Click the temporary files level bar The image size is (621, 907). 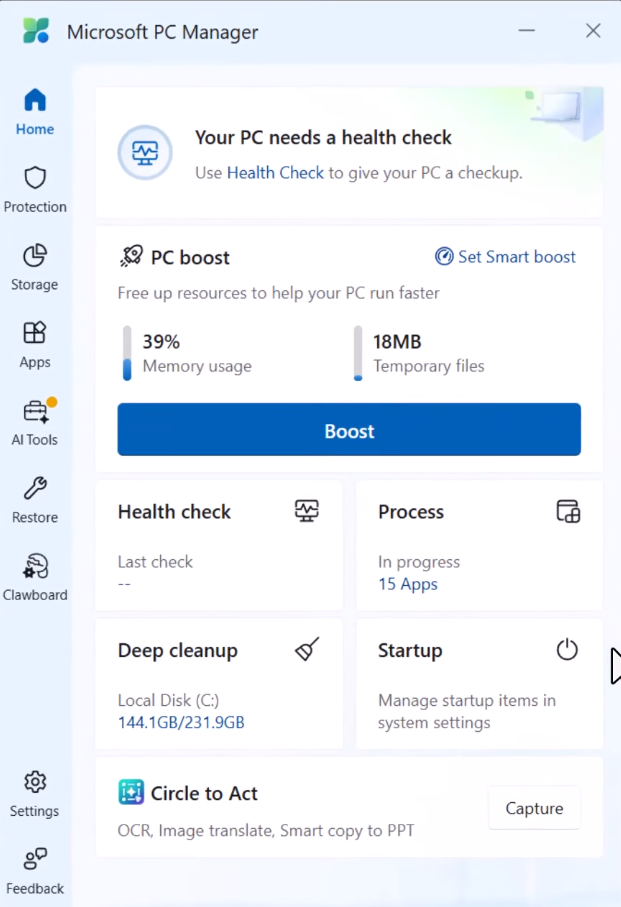[x=358, y=353]
